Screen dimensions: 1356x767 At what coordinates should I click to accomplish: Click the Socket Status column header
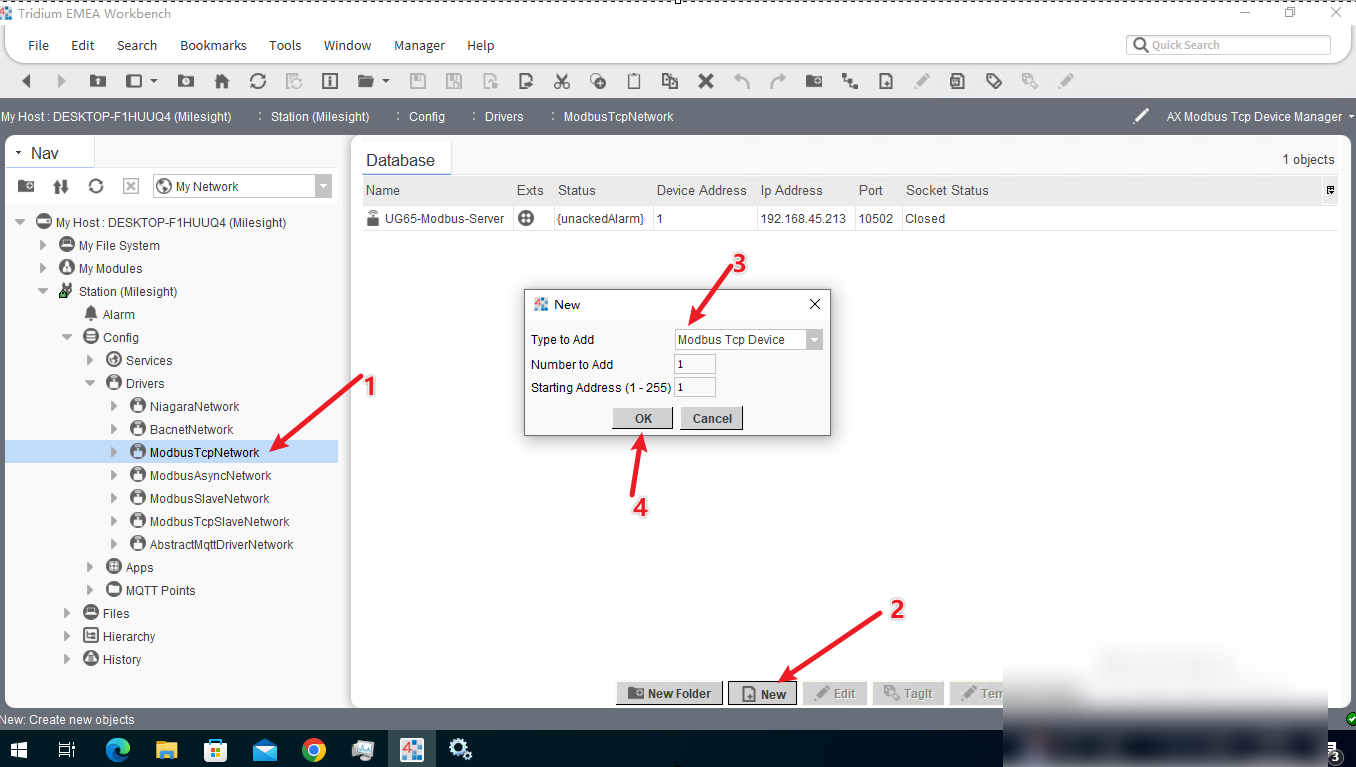(x=947, y=190)
